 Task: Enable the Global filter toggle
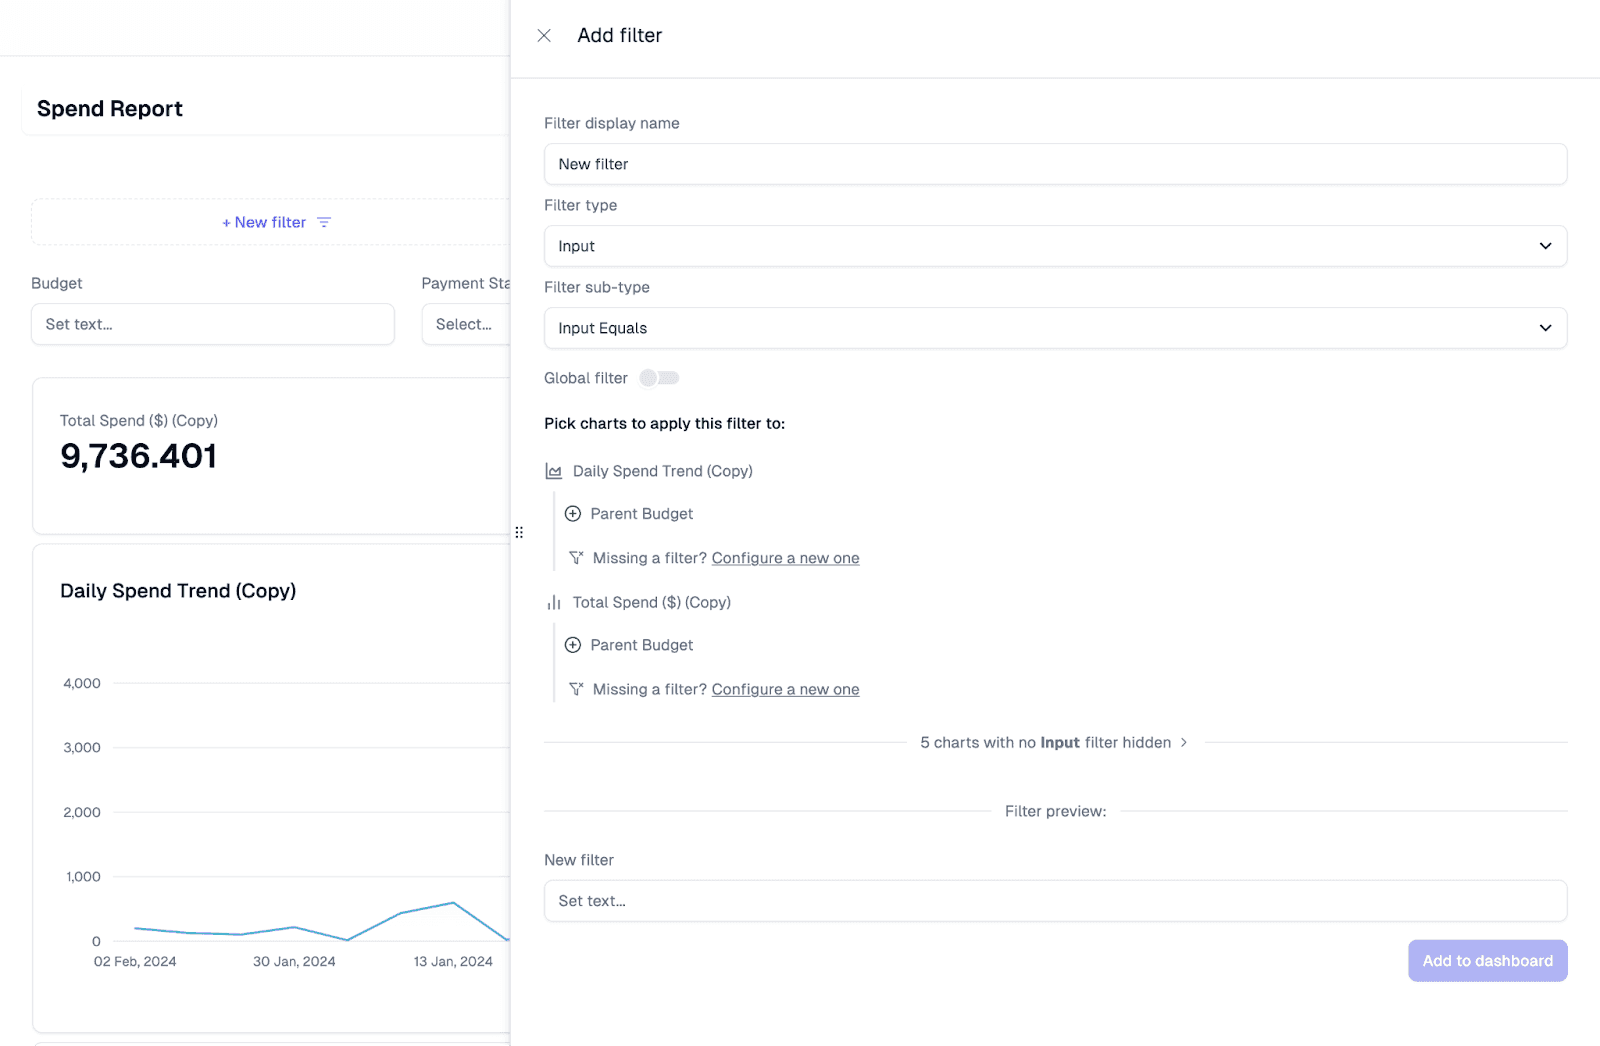pyautogui.click(x=657, y=378)
